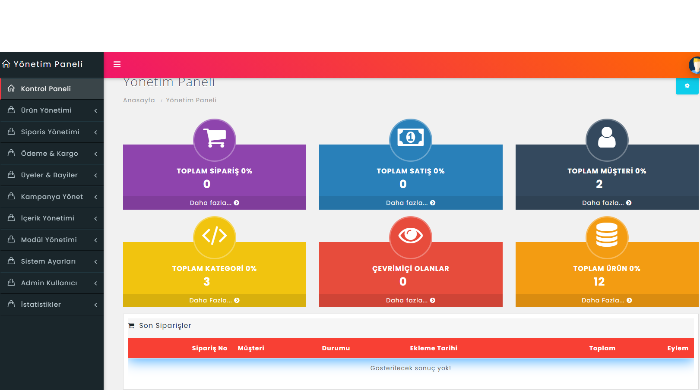Expand the chevron next to Sistem Ayarları
700x390 pixels.
96,262
